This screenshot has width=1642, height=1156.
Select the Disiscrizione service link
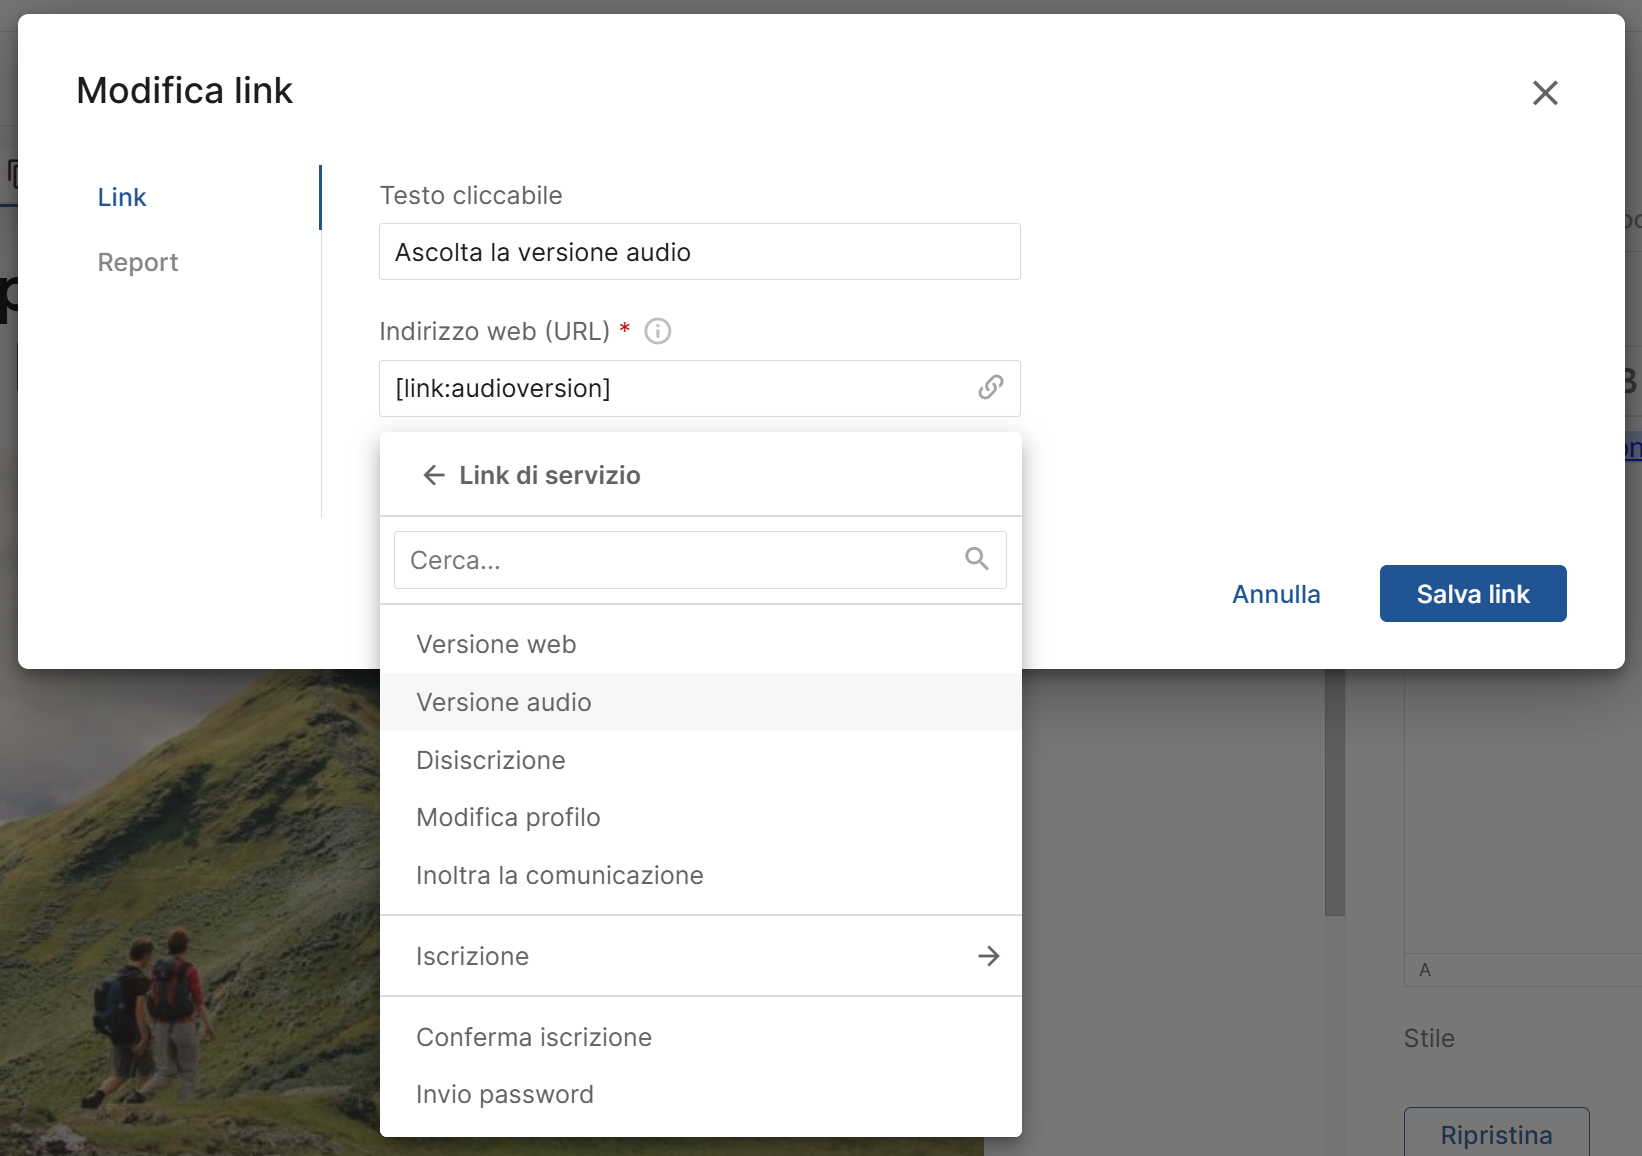coord(490,760)
